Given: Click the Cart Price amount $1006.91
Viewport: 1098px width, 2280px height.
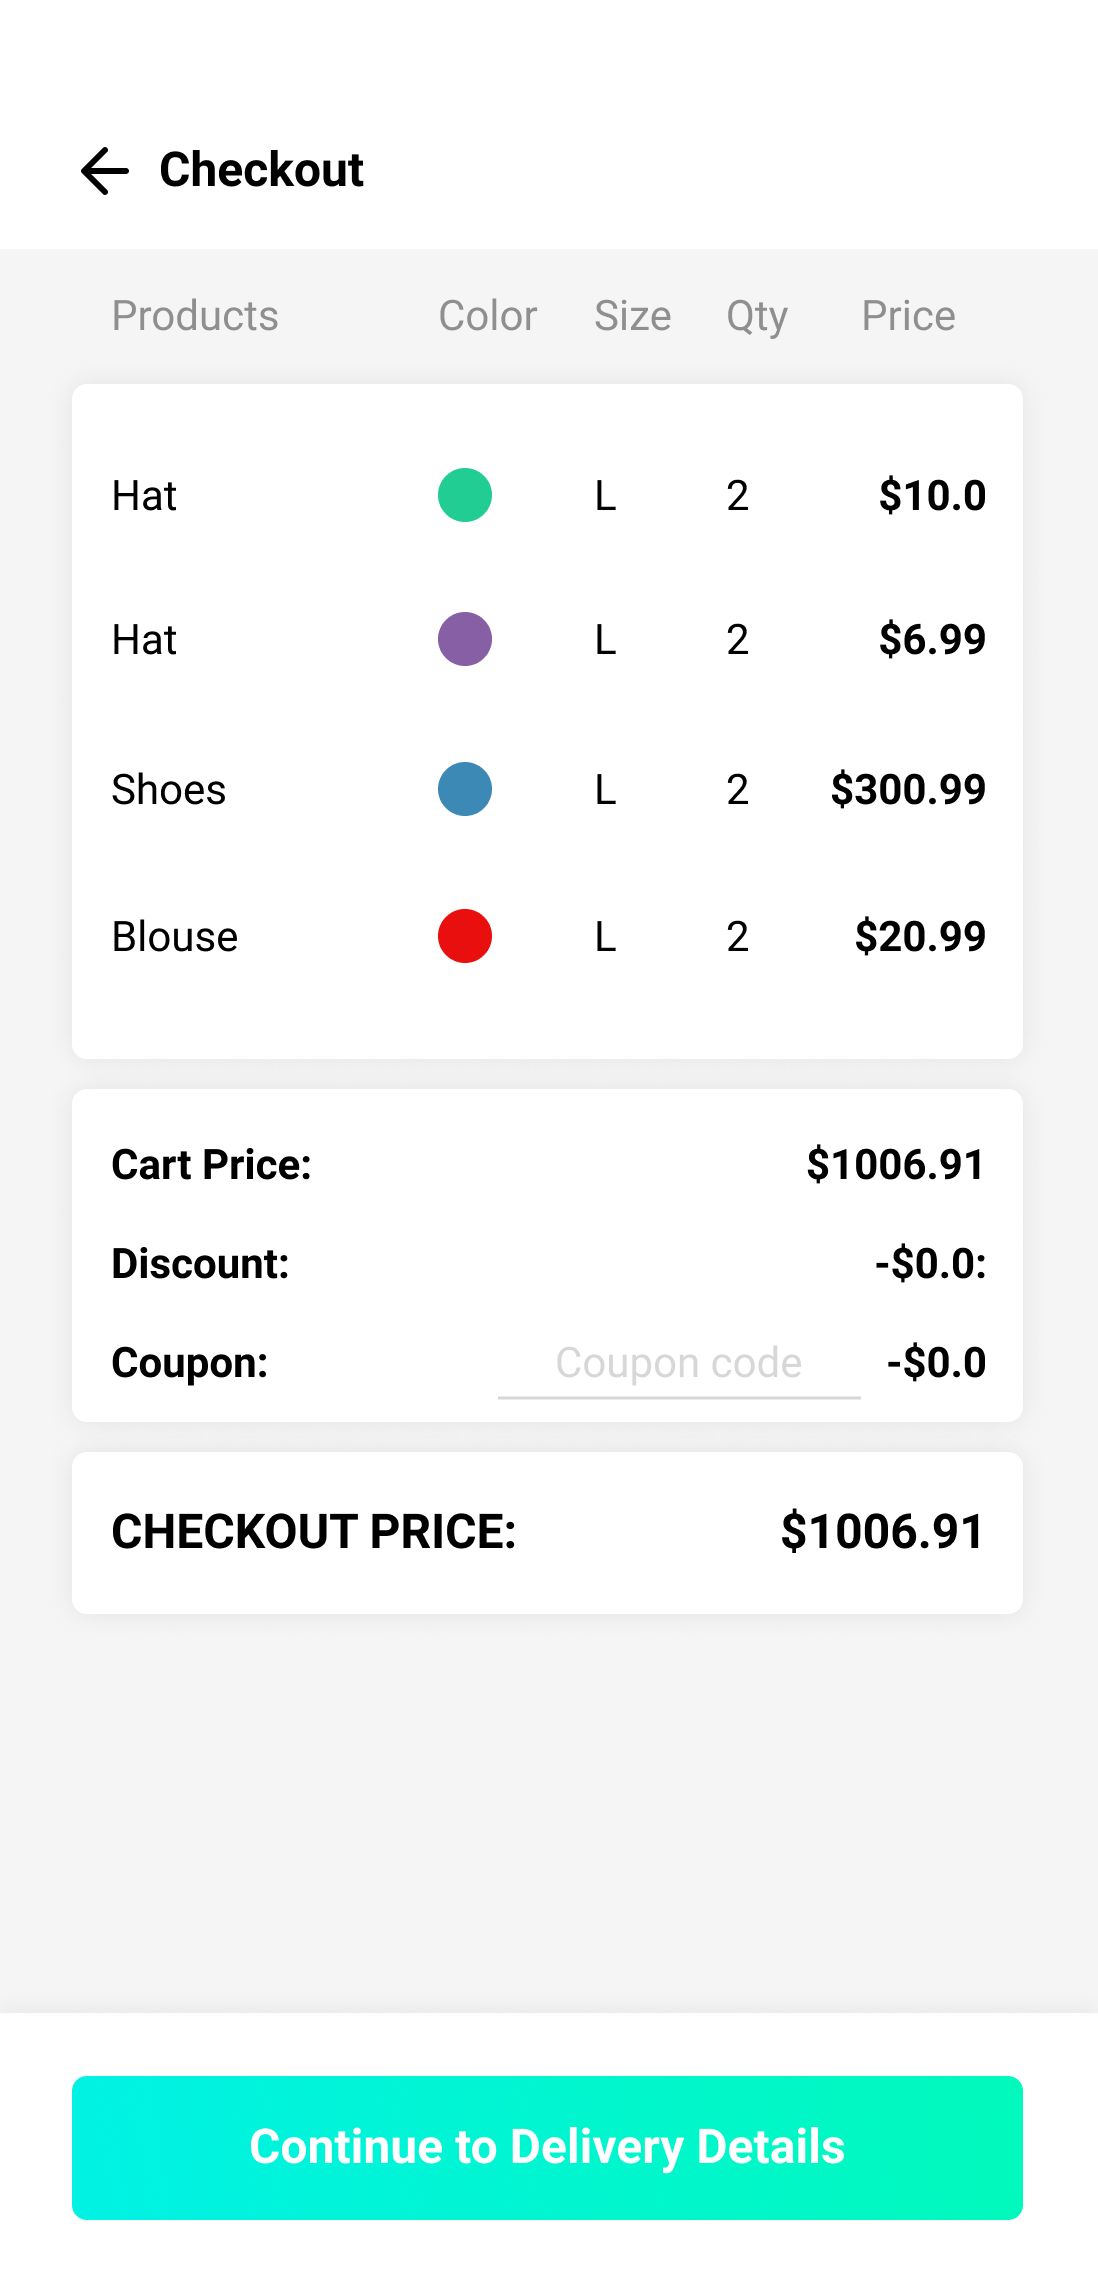Looking at the screenshot, I should (895, 1164).
